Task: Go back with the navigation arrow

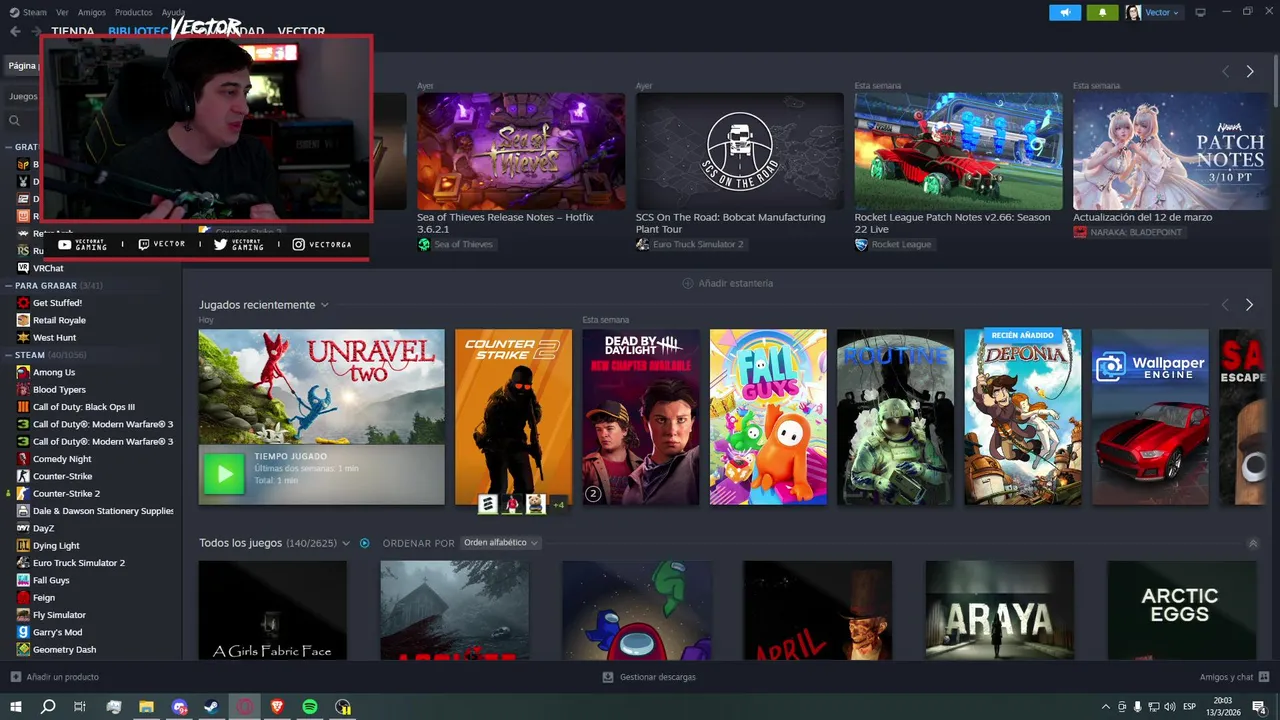Action: tap(15, 31)
